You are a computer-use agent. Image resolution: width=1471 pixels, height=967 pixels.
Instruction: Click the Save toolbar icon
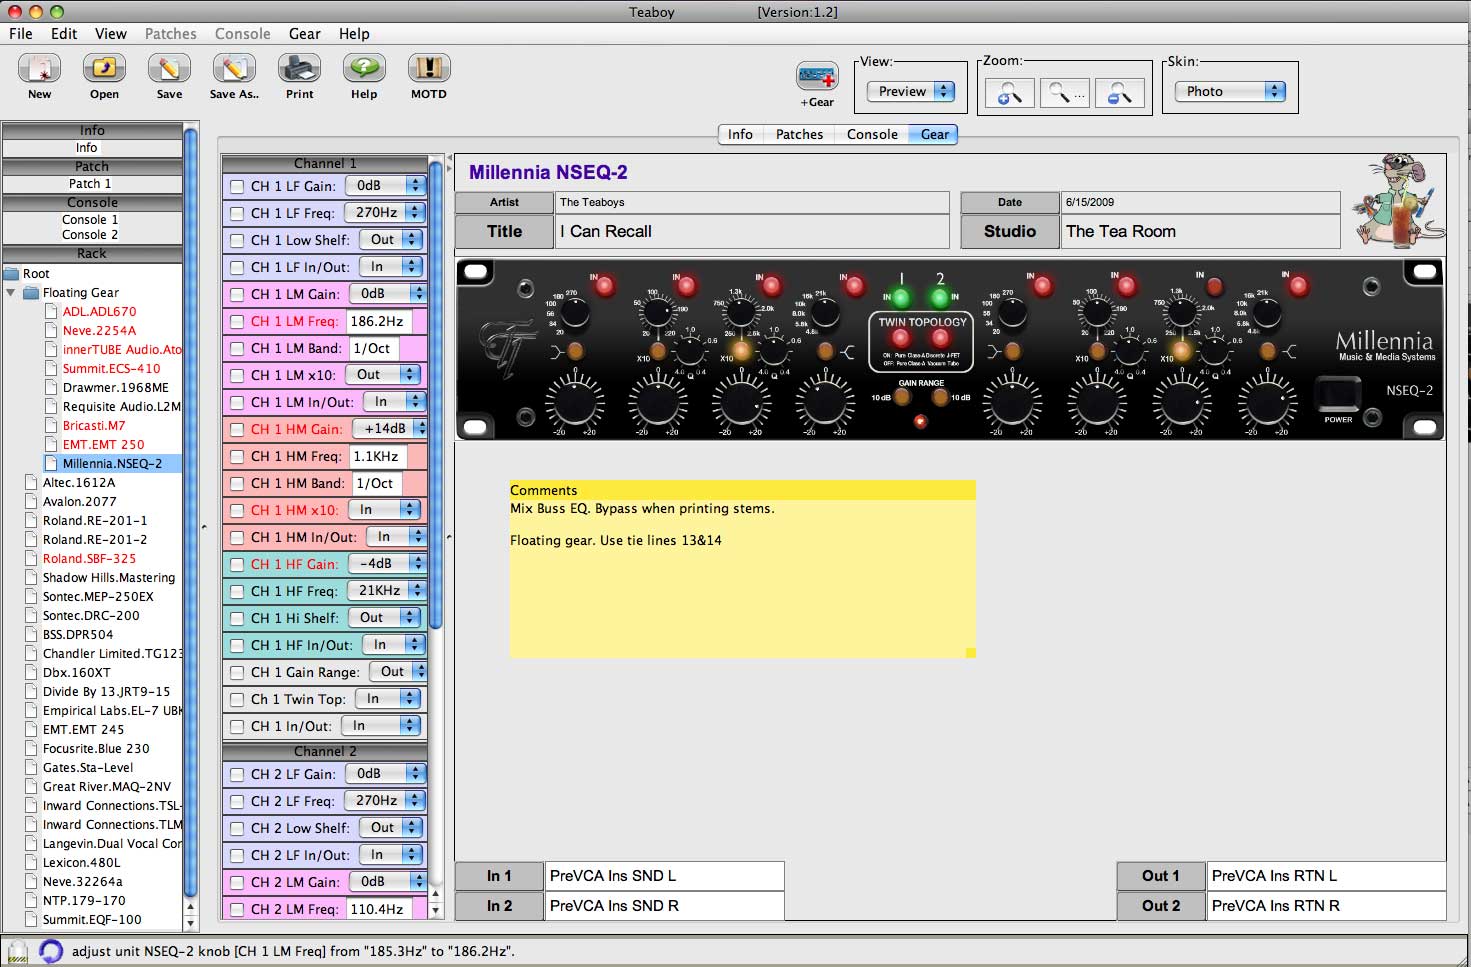point(169,69)
